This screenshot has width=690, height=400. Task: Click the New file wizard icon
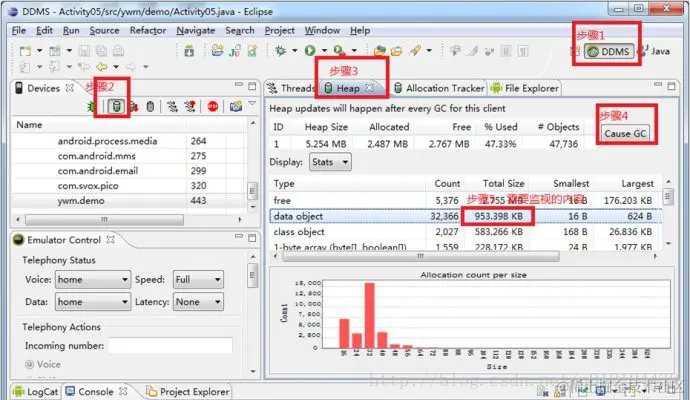point(26,51)
